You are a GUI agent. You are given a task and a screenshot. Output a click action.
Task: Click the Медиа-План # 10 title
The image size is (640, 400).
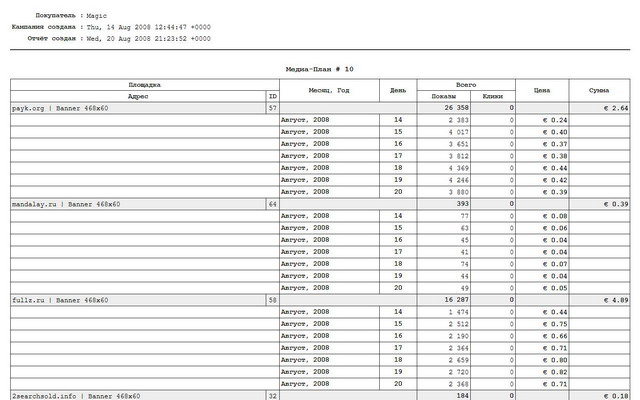(320, 70)
